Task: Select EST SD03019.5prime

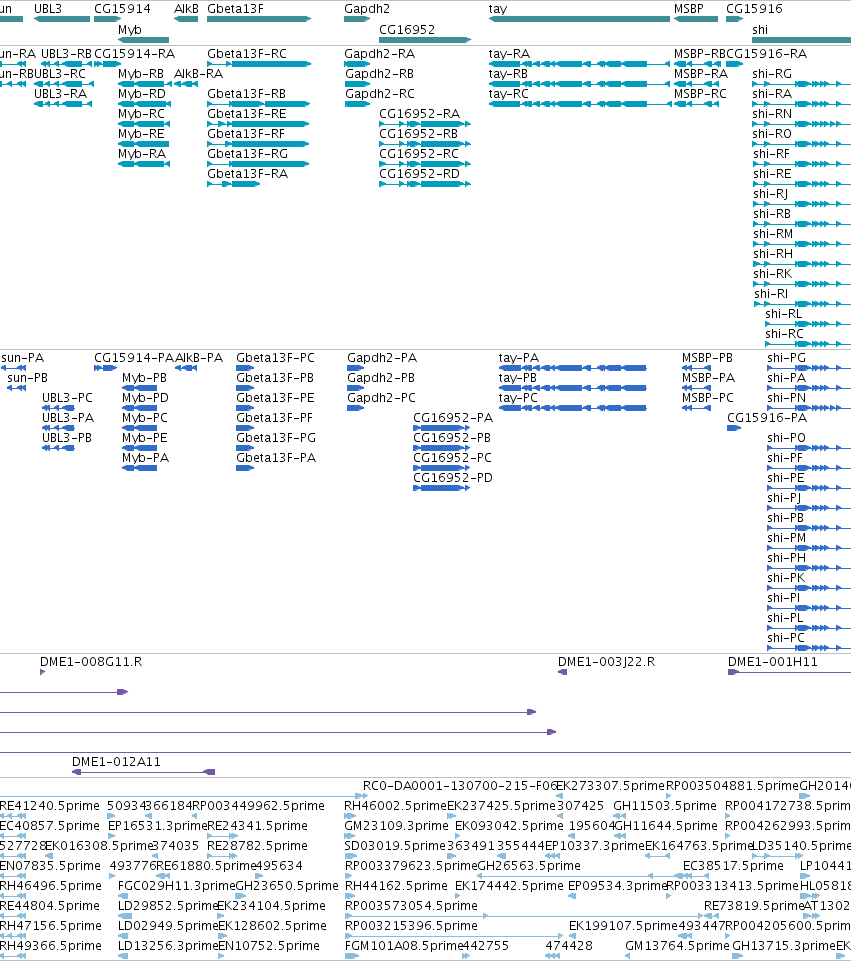Action: [x=395, y=846]
